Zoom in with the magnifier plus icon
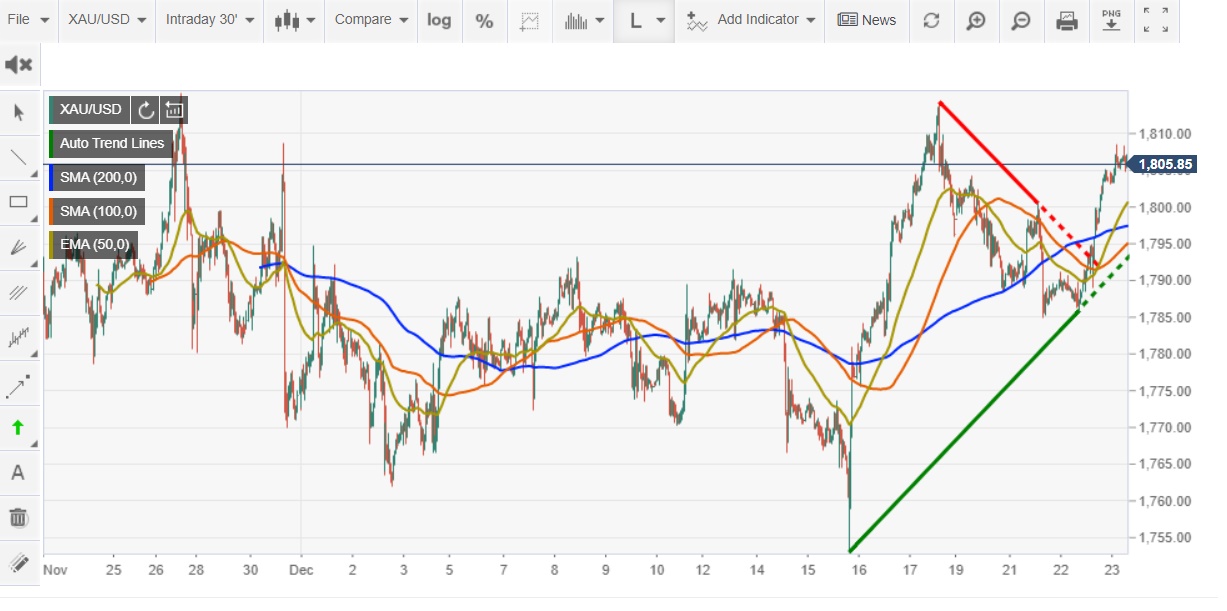The image size is (1227, 611). [976, 20]
